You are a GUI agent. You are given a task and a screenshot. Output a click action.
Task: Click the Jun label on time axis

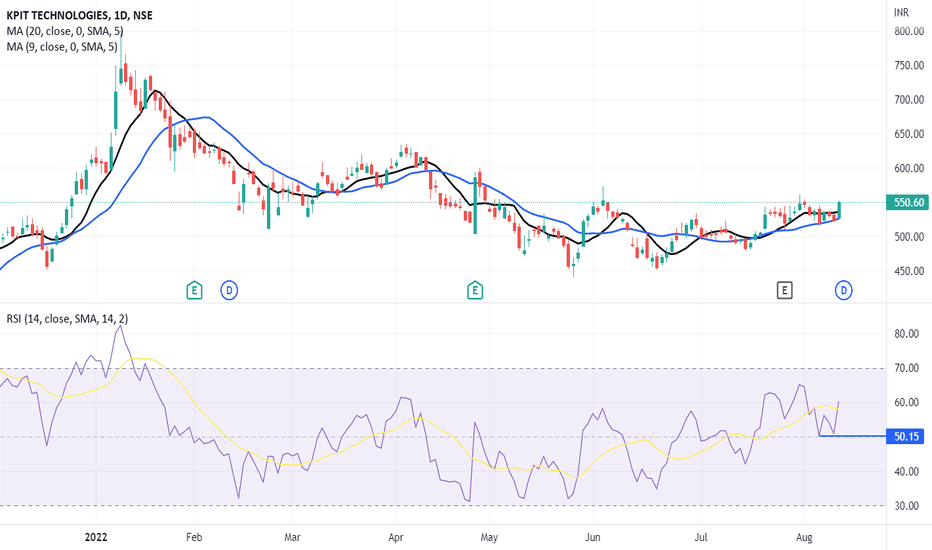tap(592, 538)
